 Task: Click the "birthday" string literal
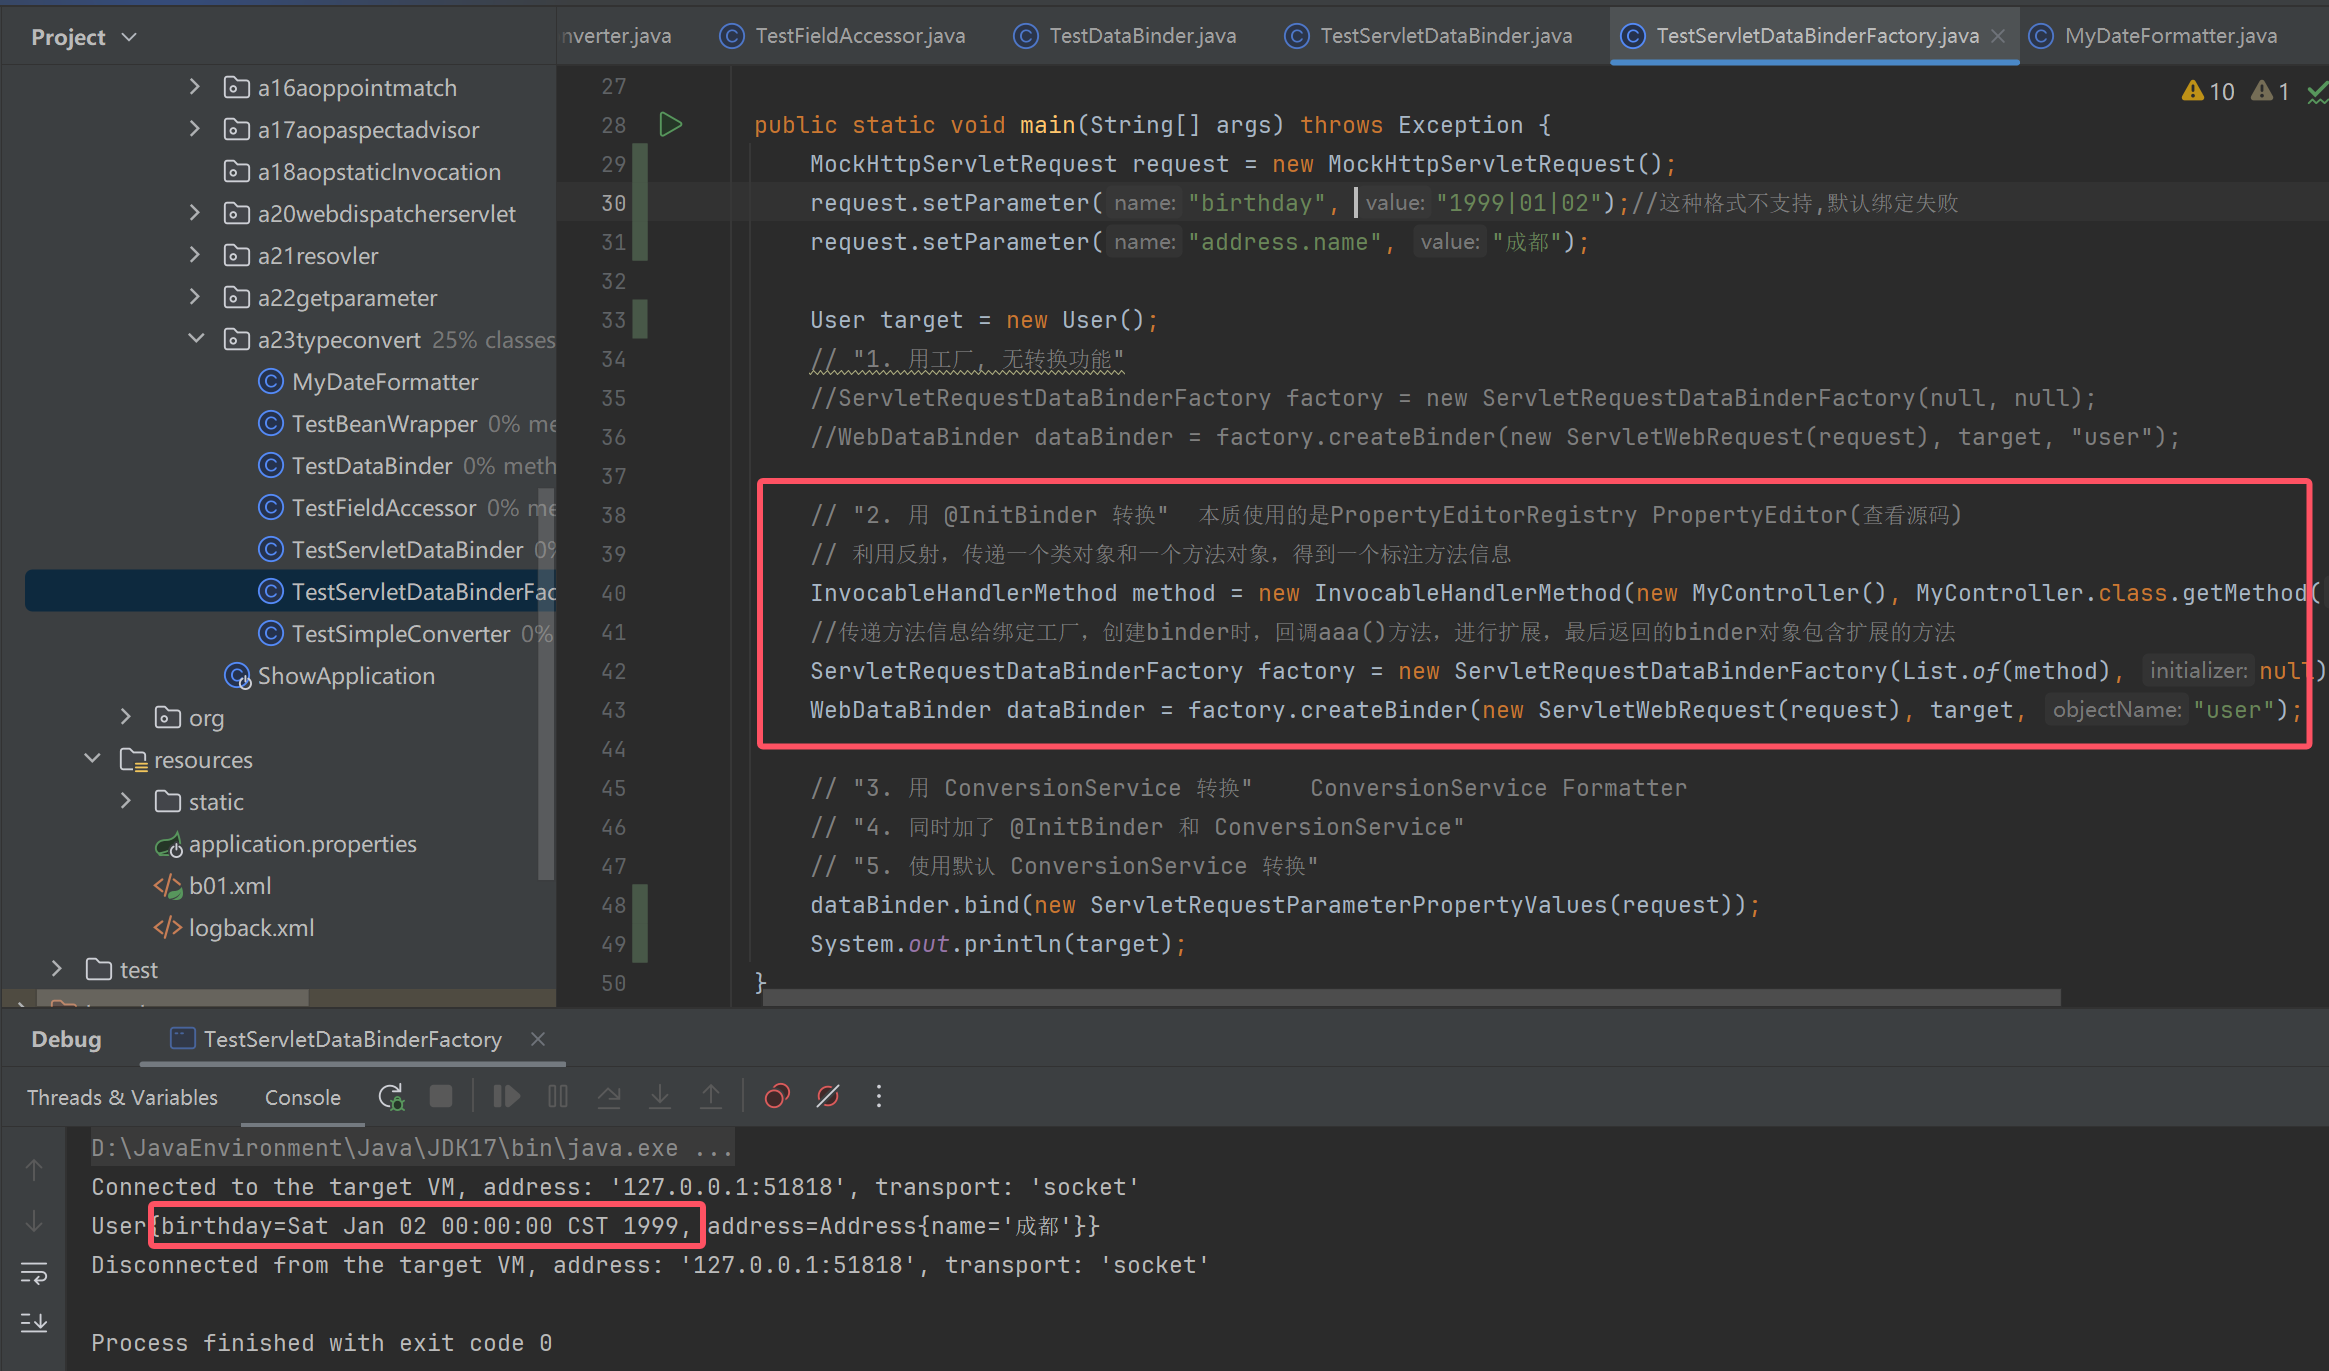(x=1256, y=203)
